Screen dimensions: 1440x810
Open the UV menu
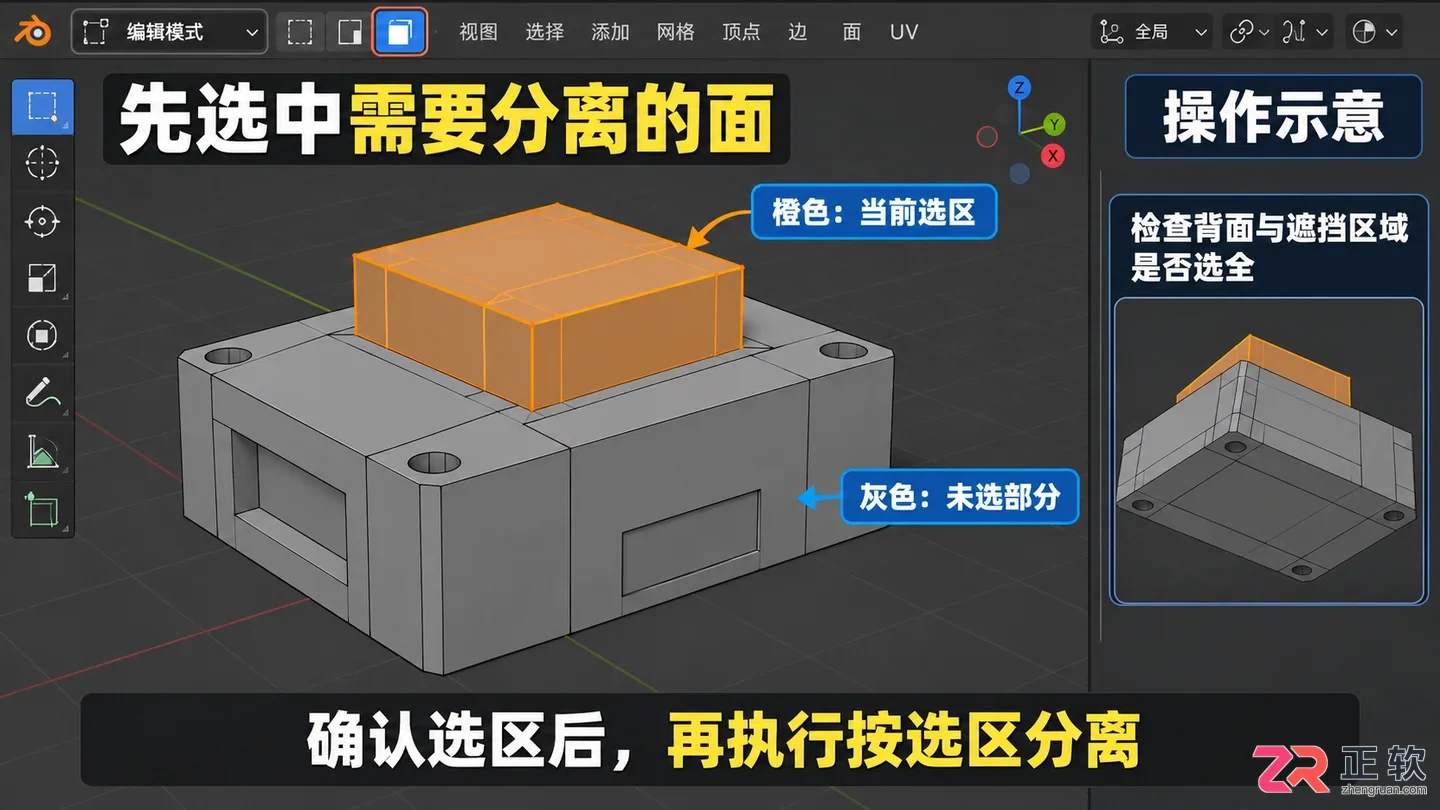[904, 32]
